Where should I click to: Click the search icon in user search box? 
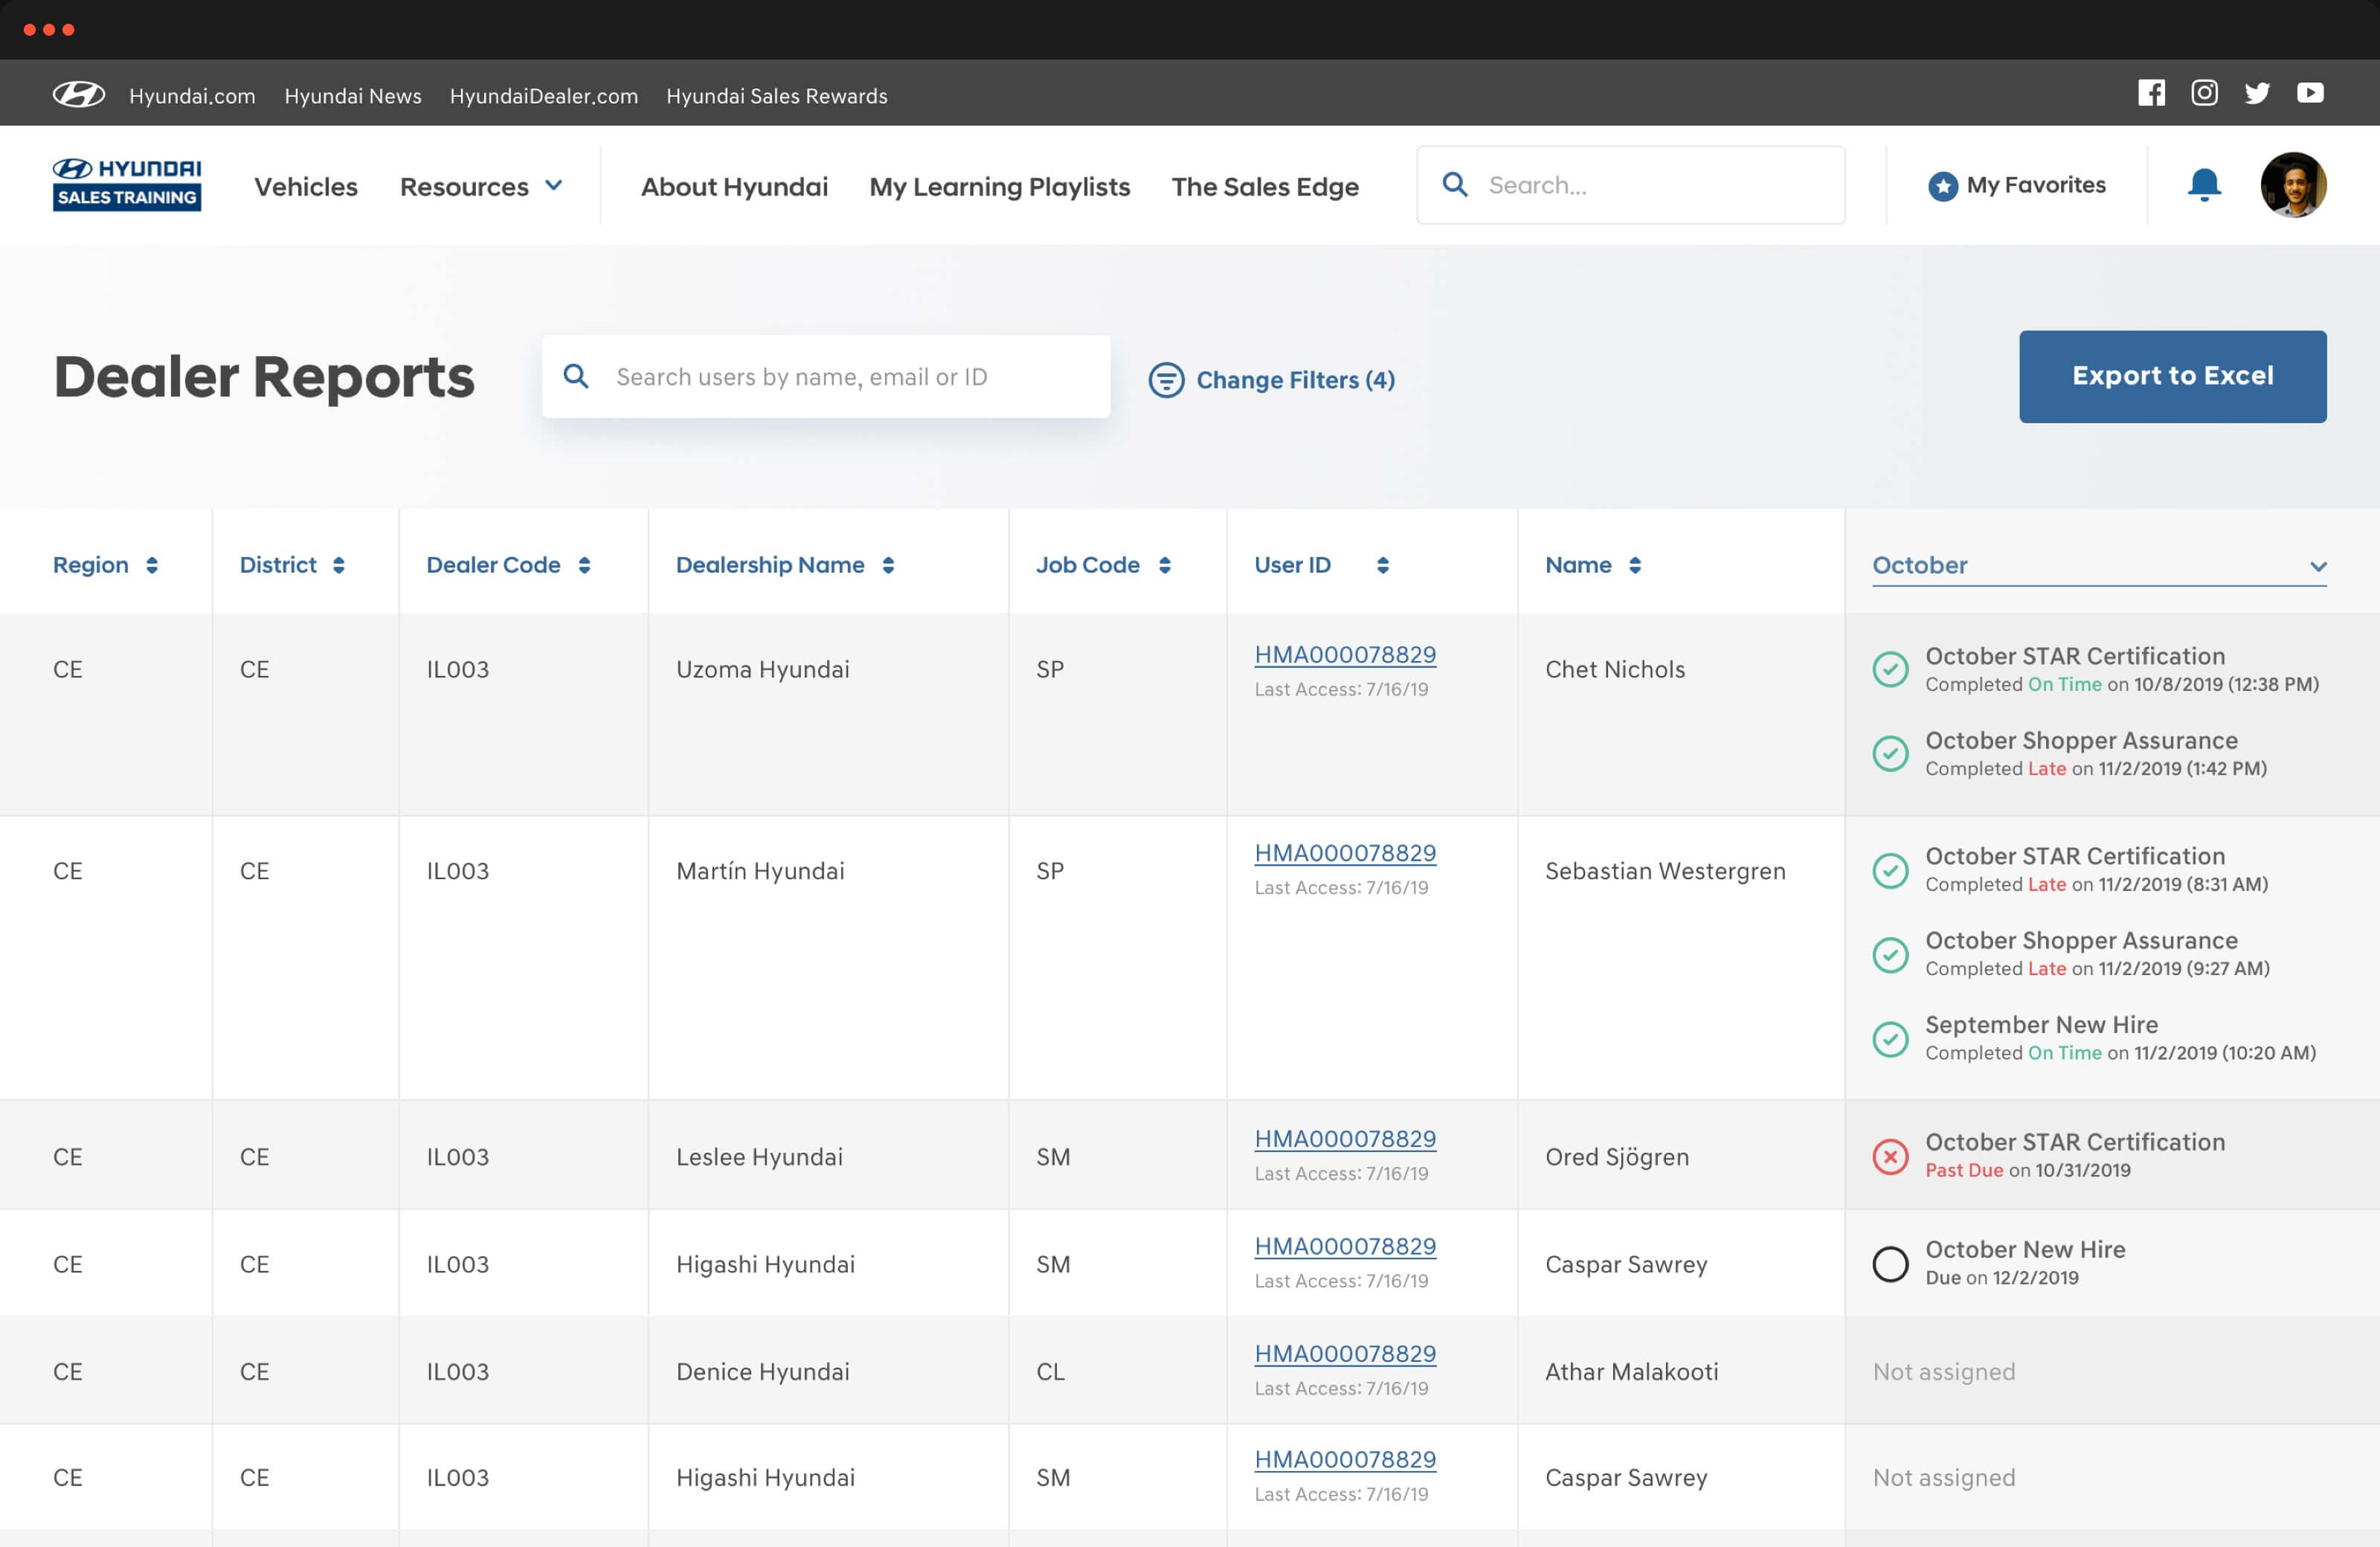[576, 376]
